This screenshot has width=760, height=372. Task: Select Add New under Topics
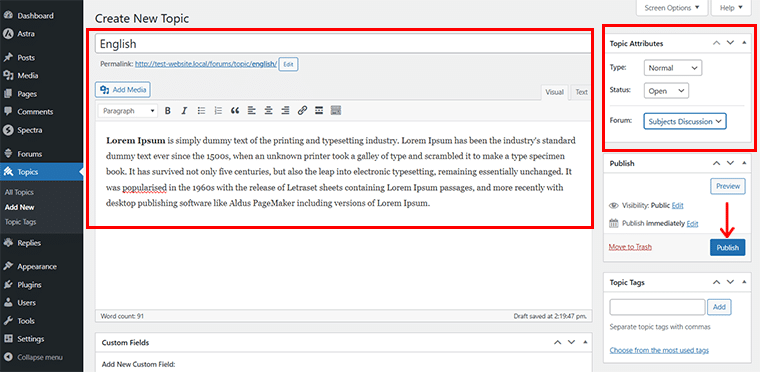(19, 207)
